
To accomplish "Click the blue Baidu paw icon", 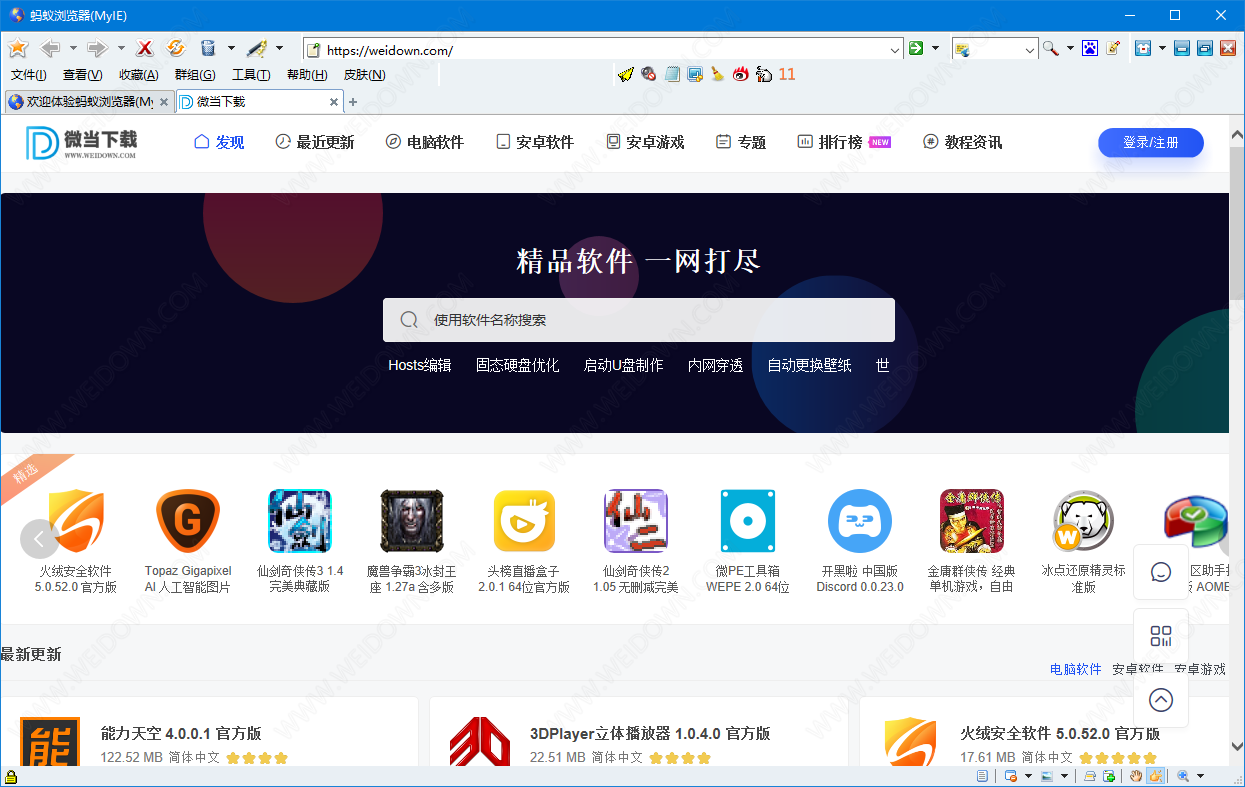I will click(1090, 48).
